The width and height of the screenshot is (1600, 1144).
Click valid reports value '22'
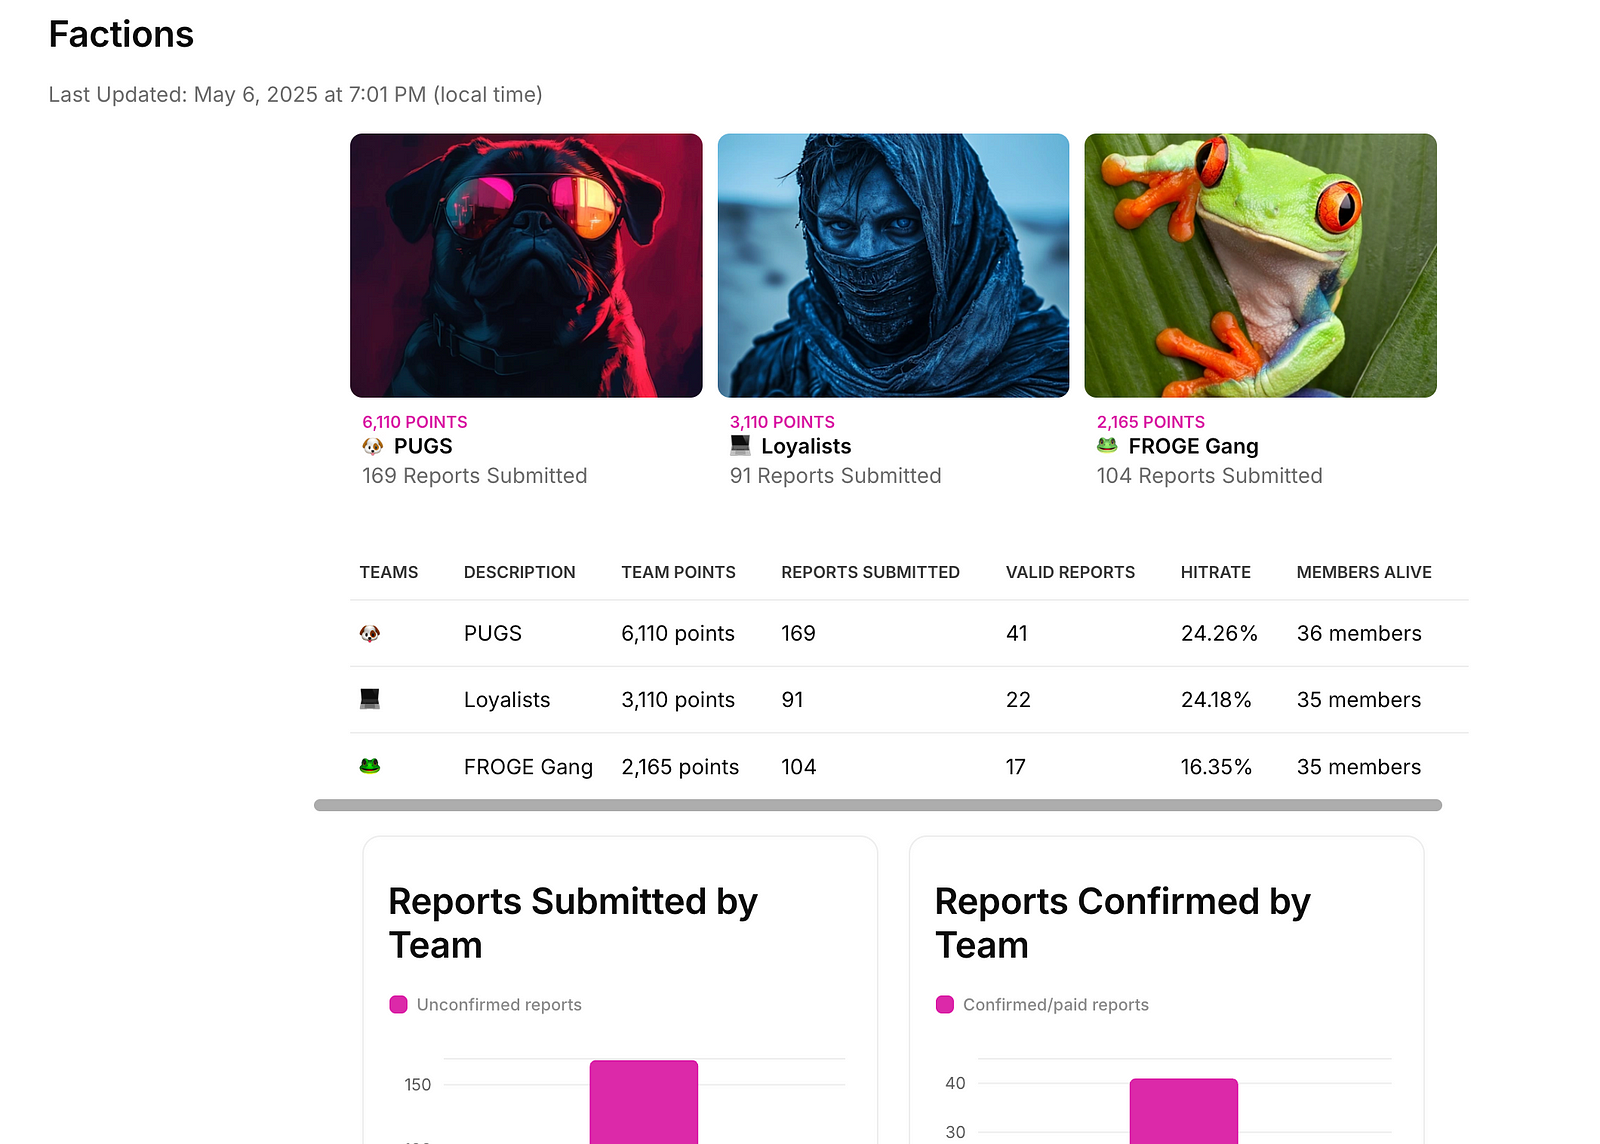[x=1018, y=700]
